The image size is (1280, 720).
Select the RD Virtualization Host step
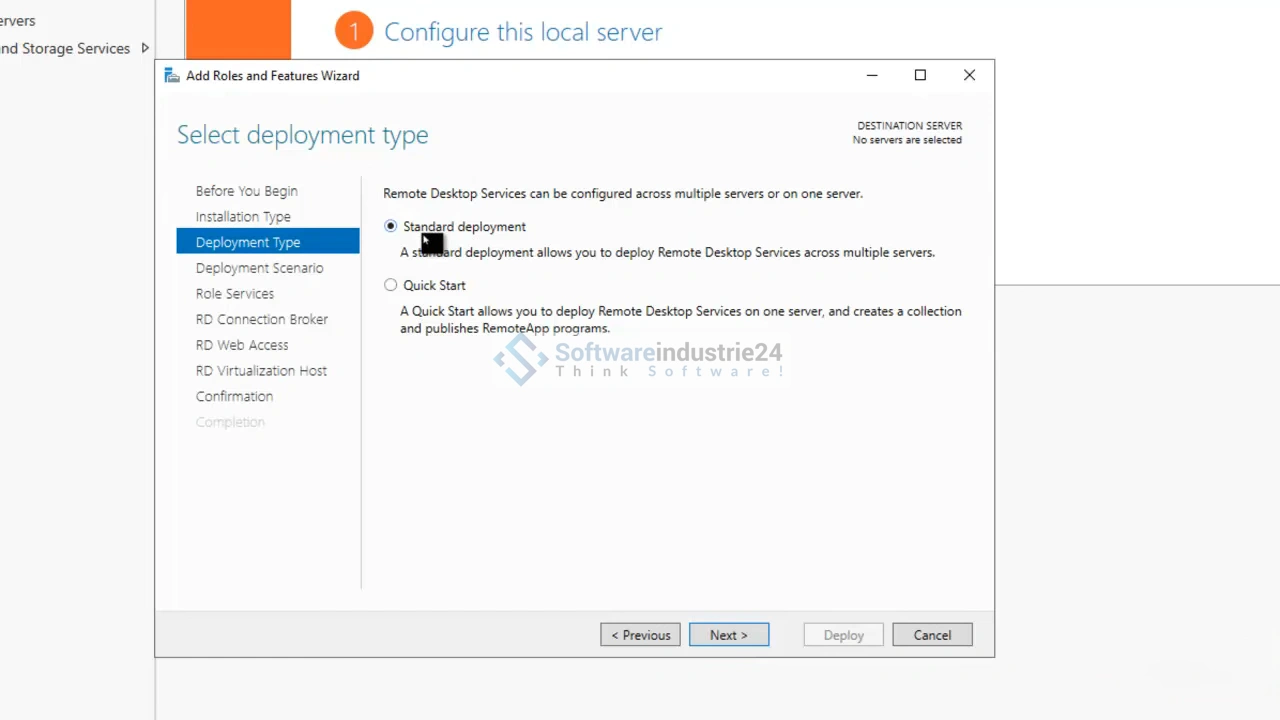[x=261, y=371]
